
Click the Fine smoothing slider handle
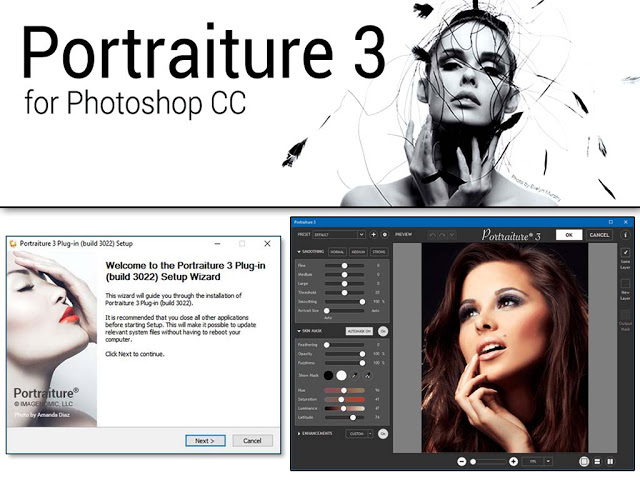click(x=344, y=266)
